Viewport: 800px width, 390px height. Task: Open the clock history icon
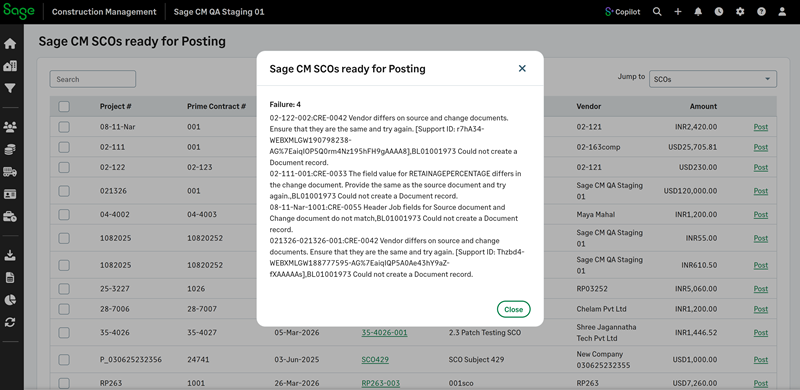point(719,12)
